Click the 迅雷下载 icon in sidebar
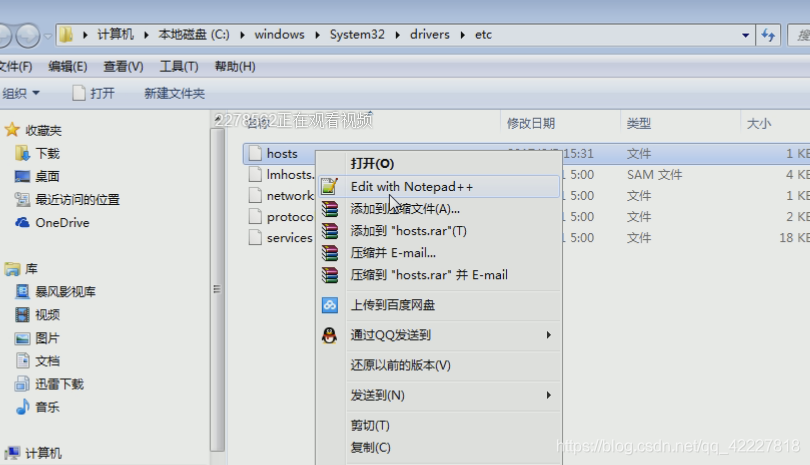810x465 pixels. (22, 383)
